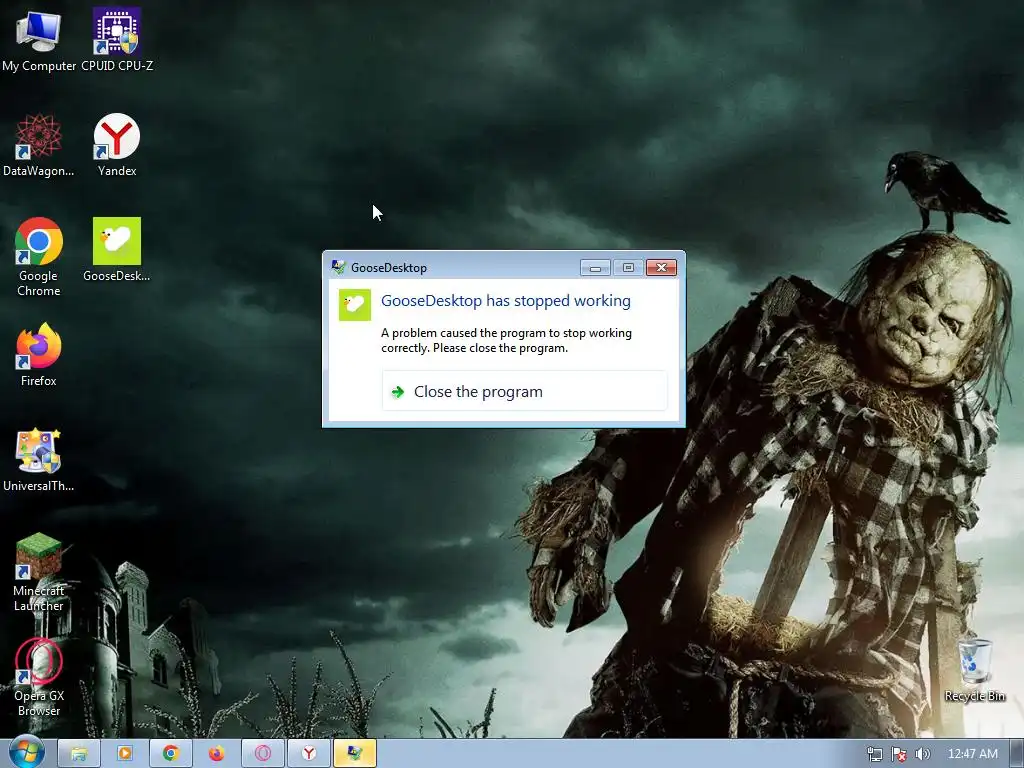This screenshot has height=768, width=1024.
Task: Click the GooseDesktop title bar icon
Action: [x=338, y=267]
